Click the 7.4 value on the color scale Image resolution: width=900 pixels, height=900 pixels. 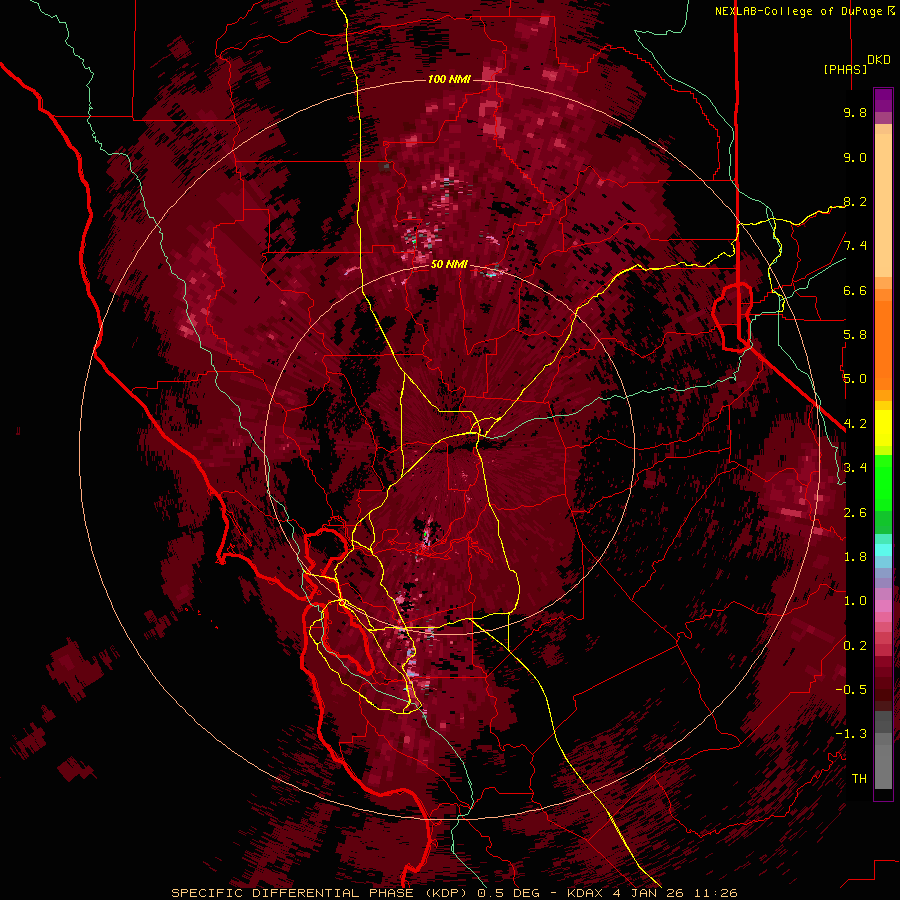point(855,246)
